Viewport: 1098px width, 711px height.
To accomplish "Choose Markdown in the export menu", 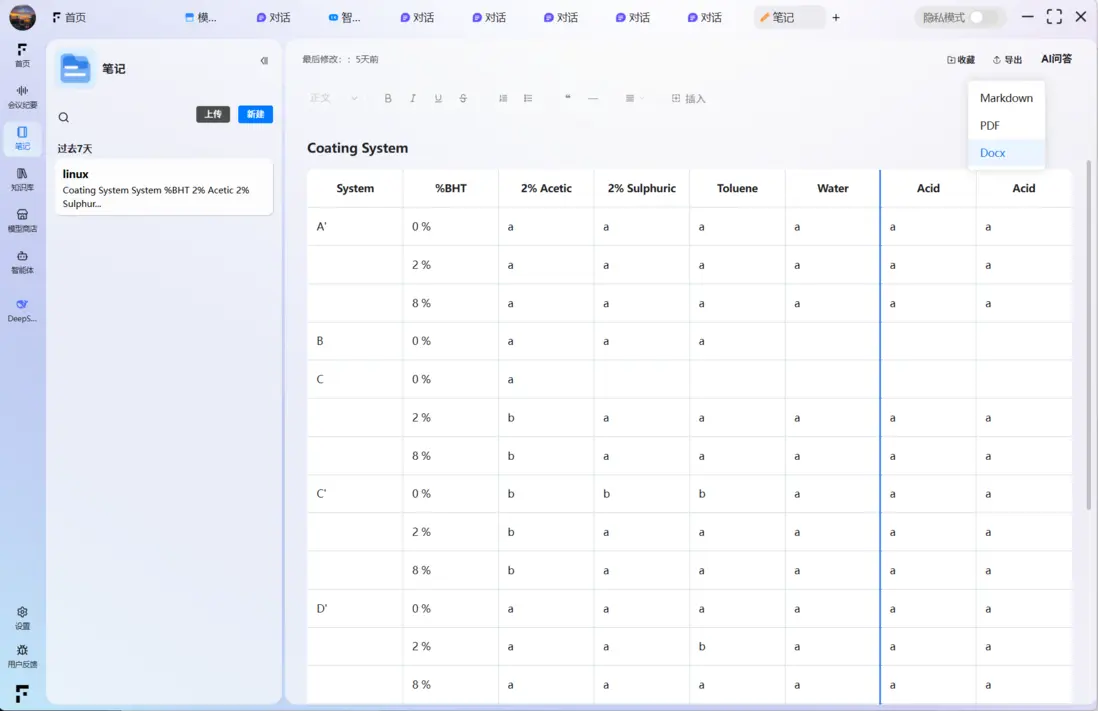I will click(x=1006, y=98).
